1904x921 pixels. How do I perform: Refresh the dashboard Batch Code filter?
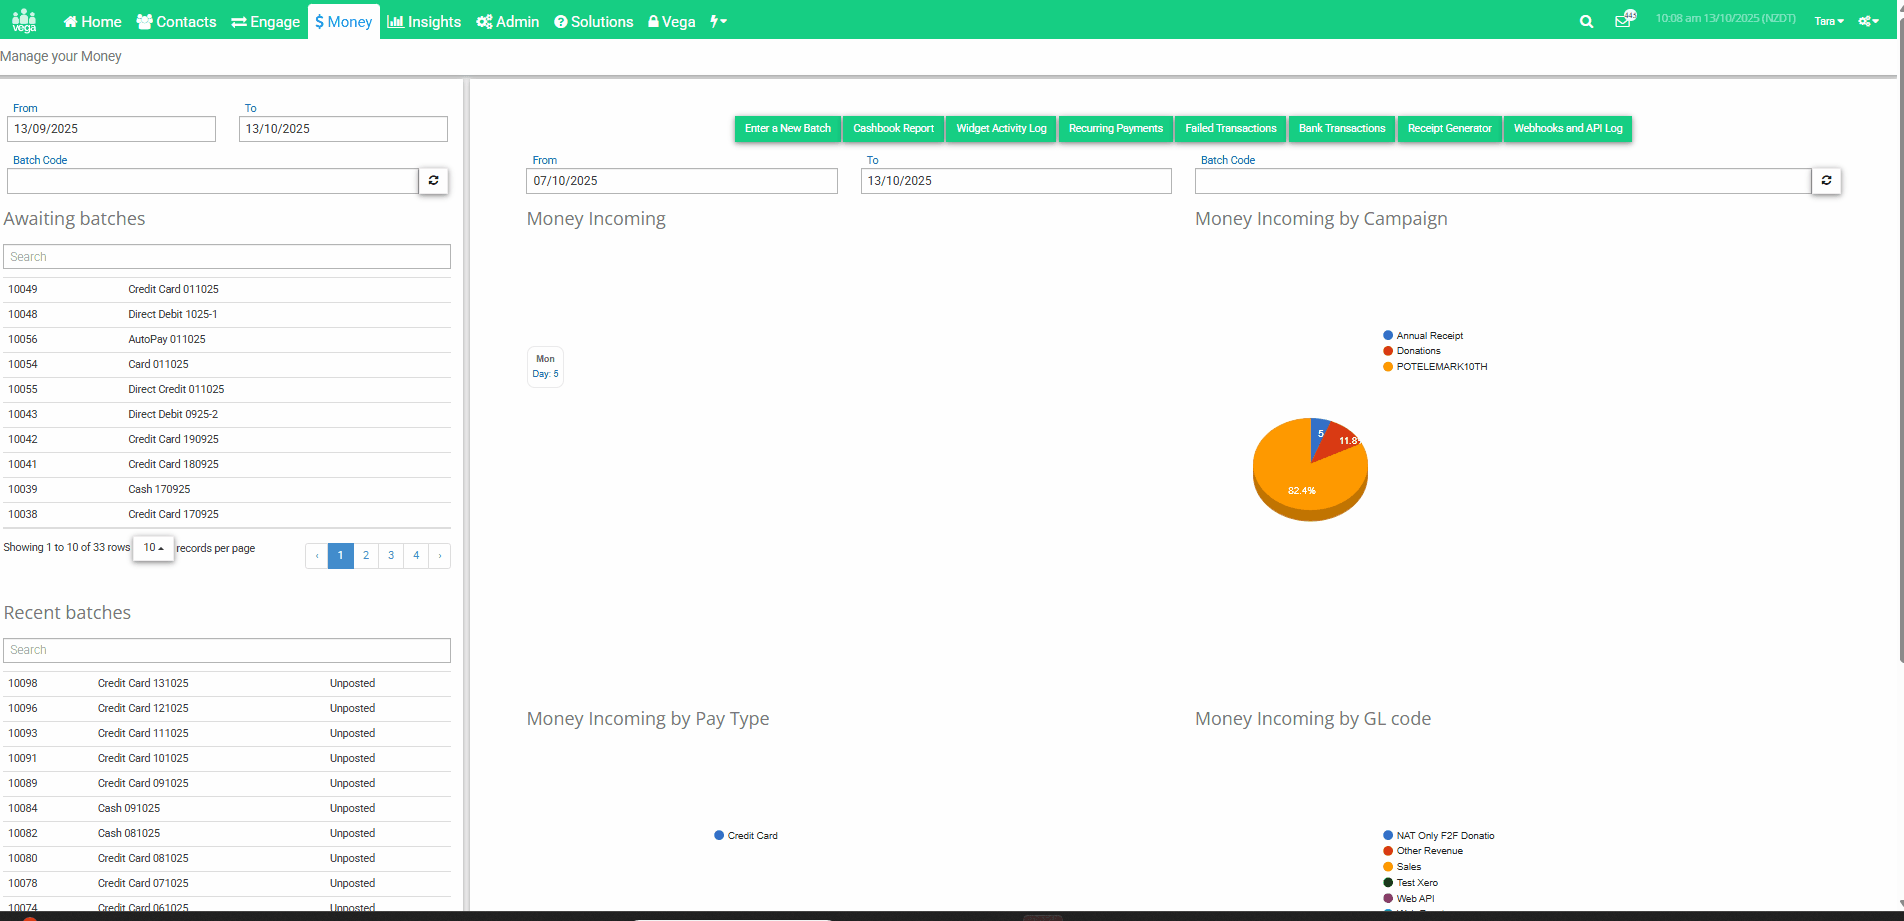(1826, 181)
